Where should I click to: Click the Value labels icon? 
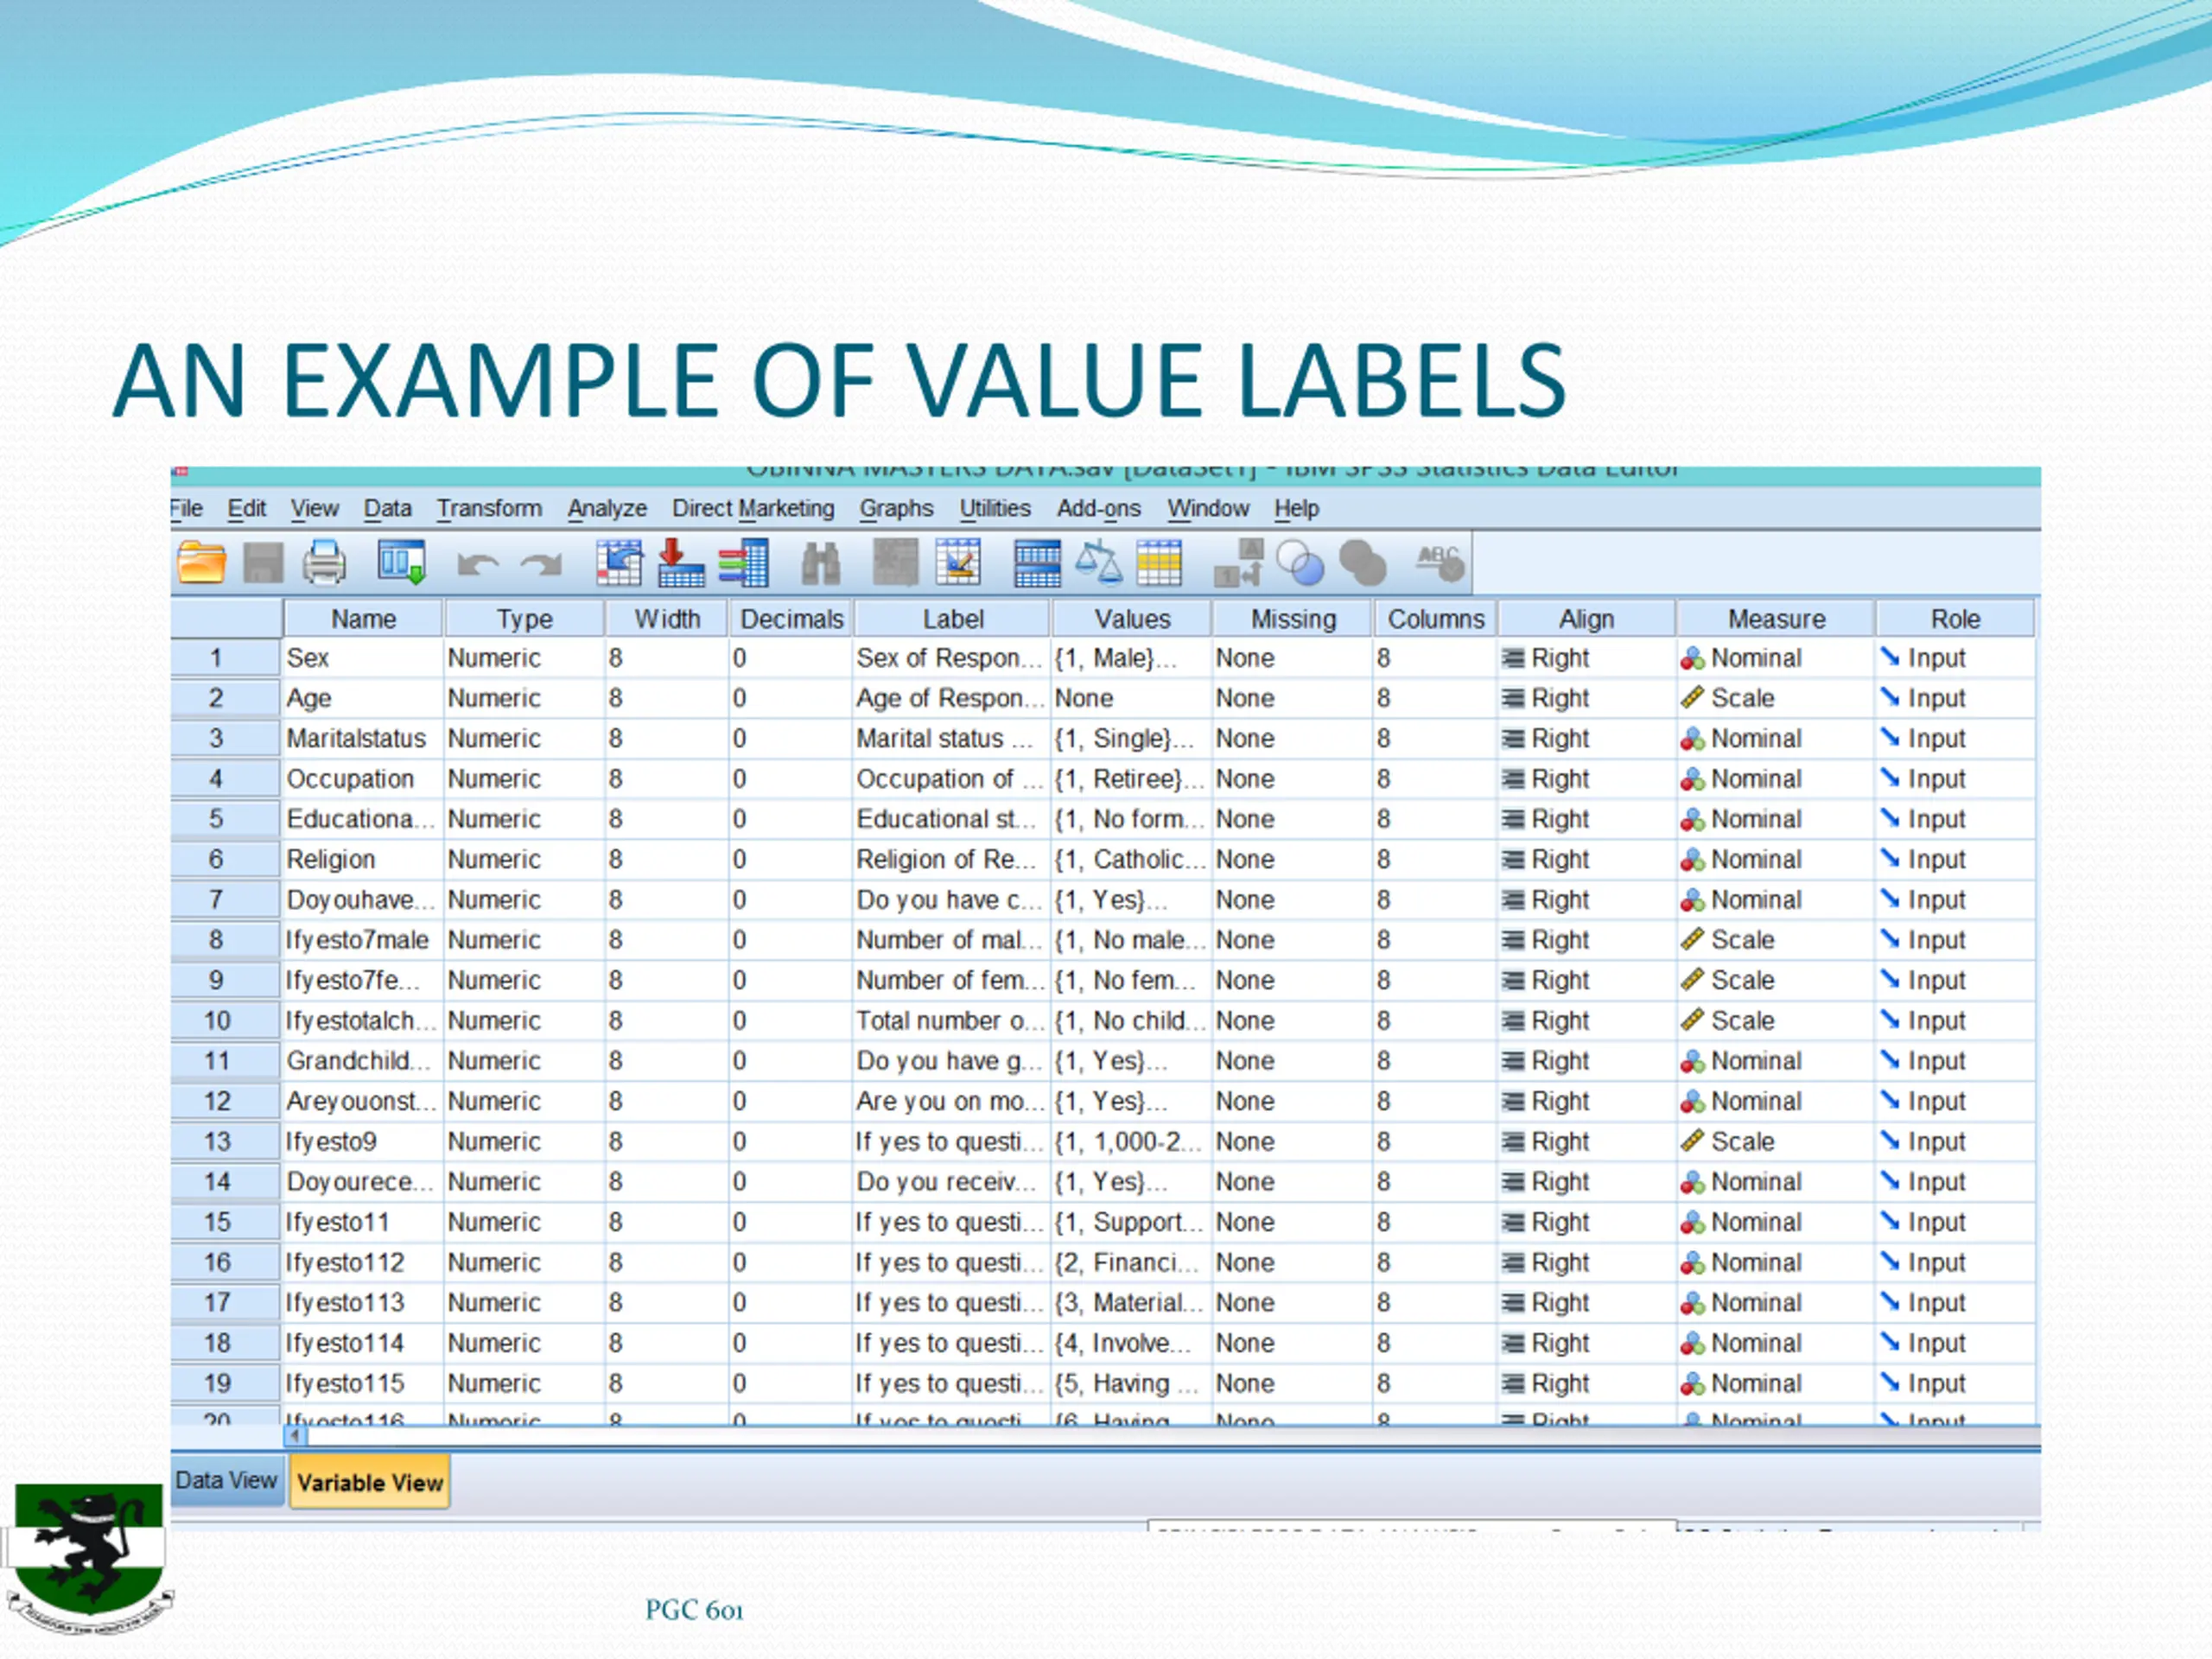click(x=1238, y=562)
